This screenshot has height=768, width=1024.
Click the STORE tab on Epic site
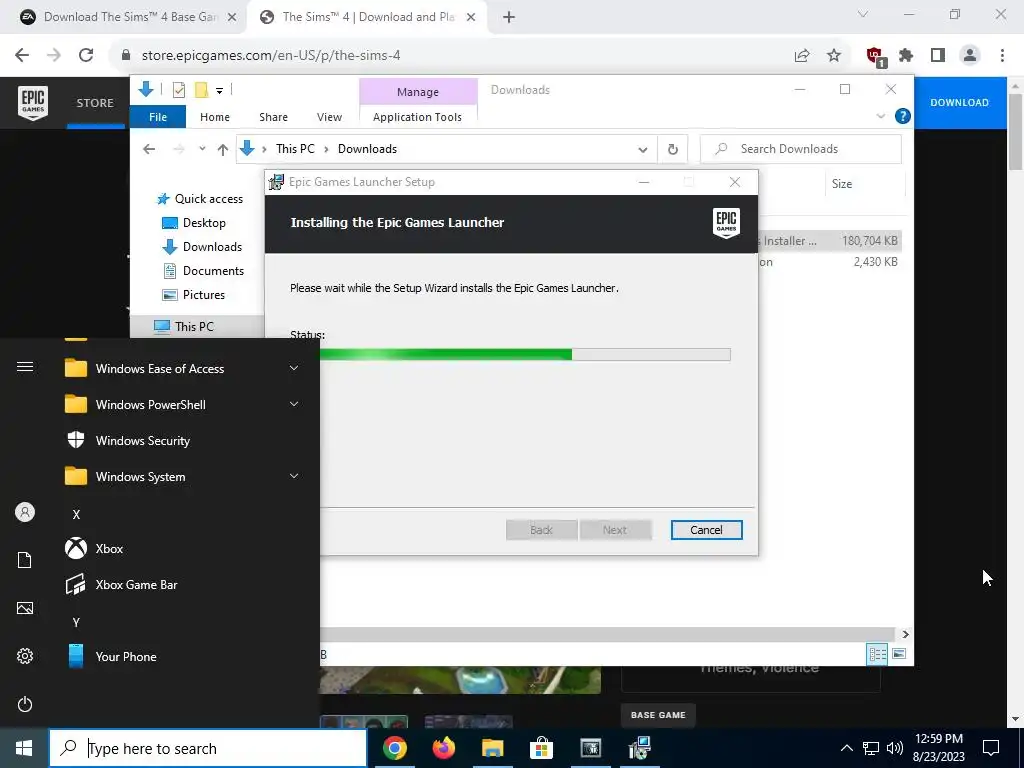coord(95,103)
